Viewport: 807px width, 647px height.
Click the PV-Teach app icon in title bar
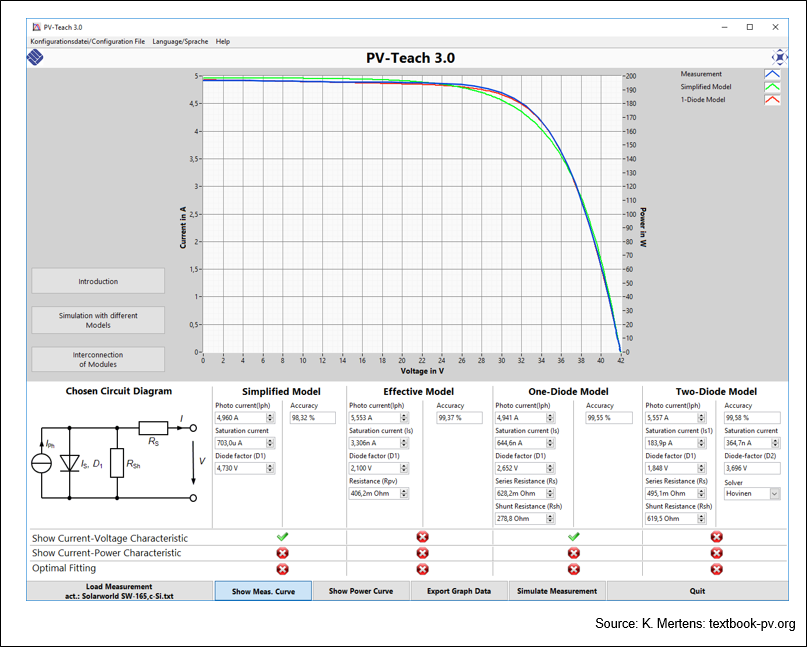click(x=36, y=27)
